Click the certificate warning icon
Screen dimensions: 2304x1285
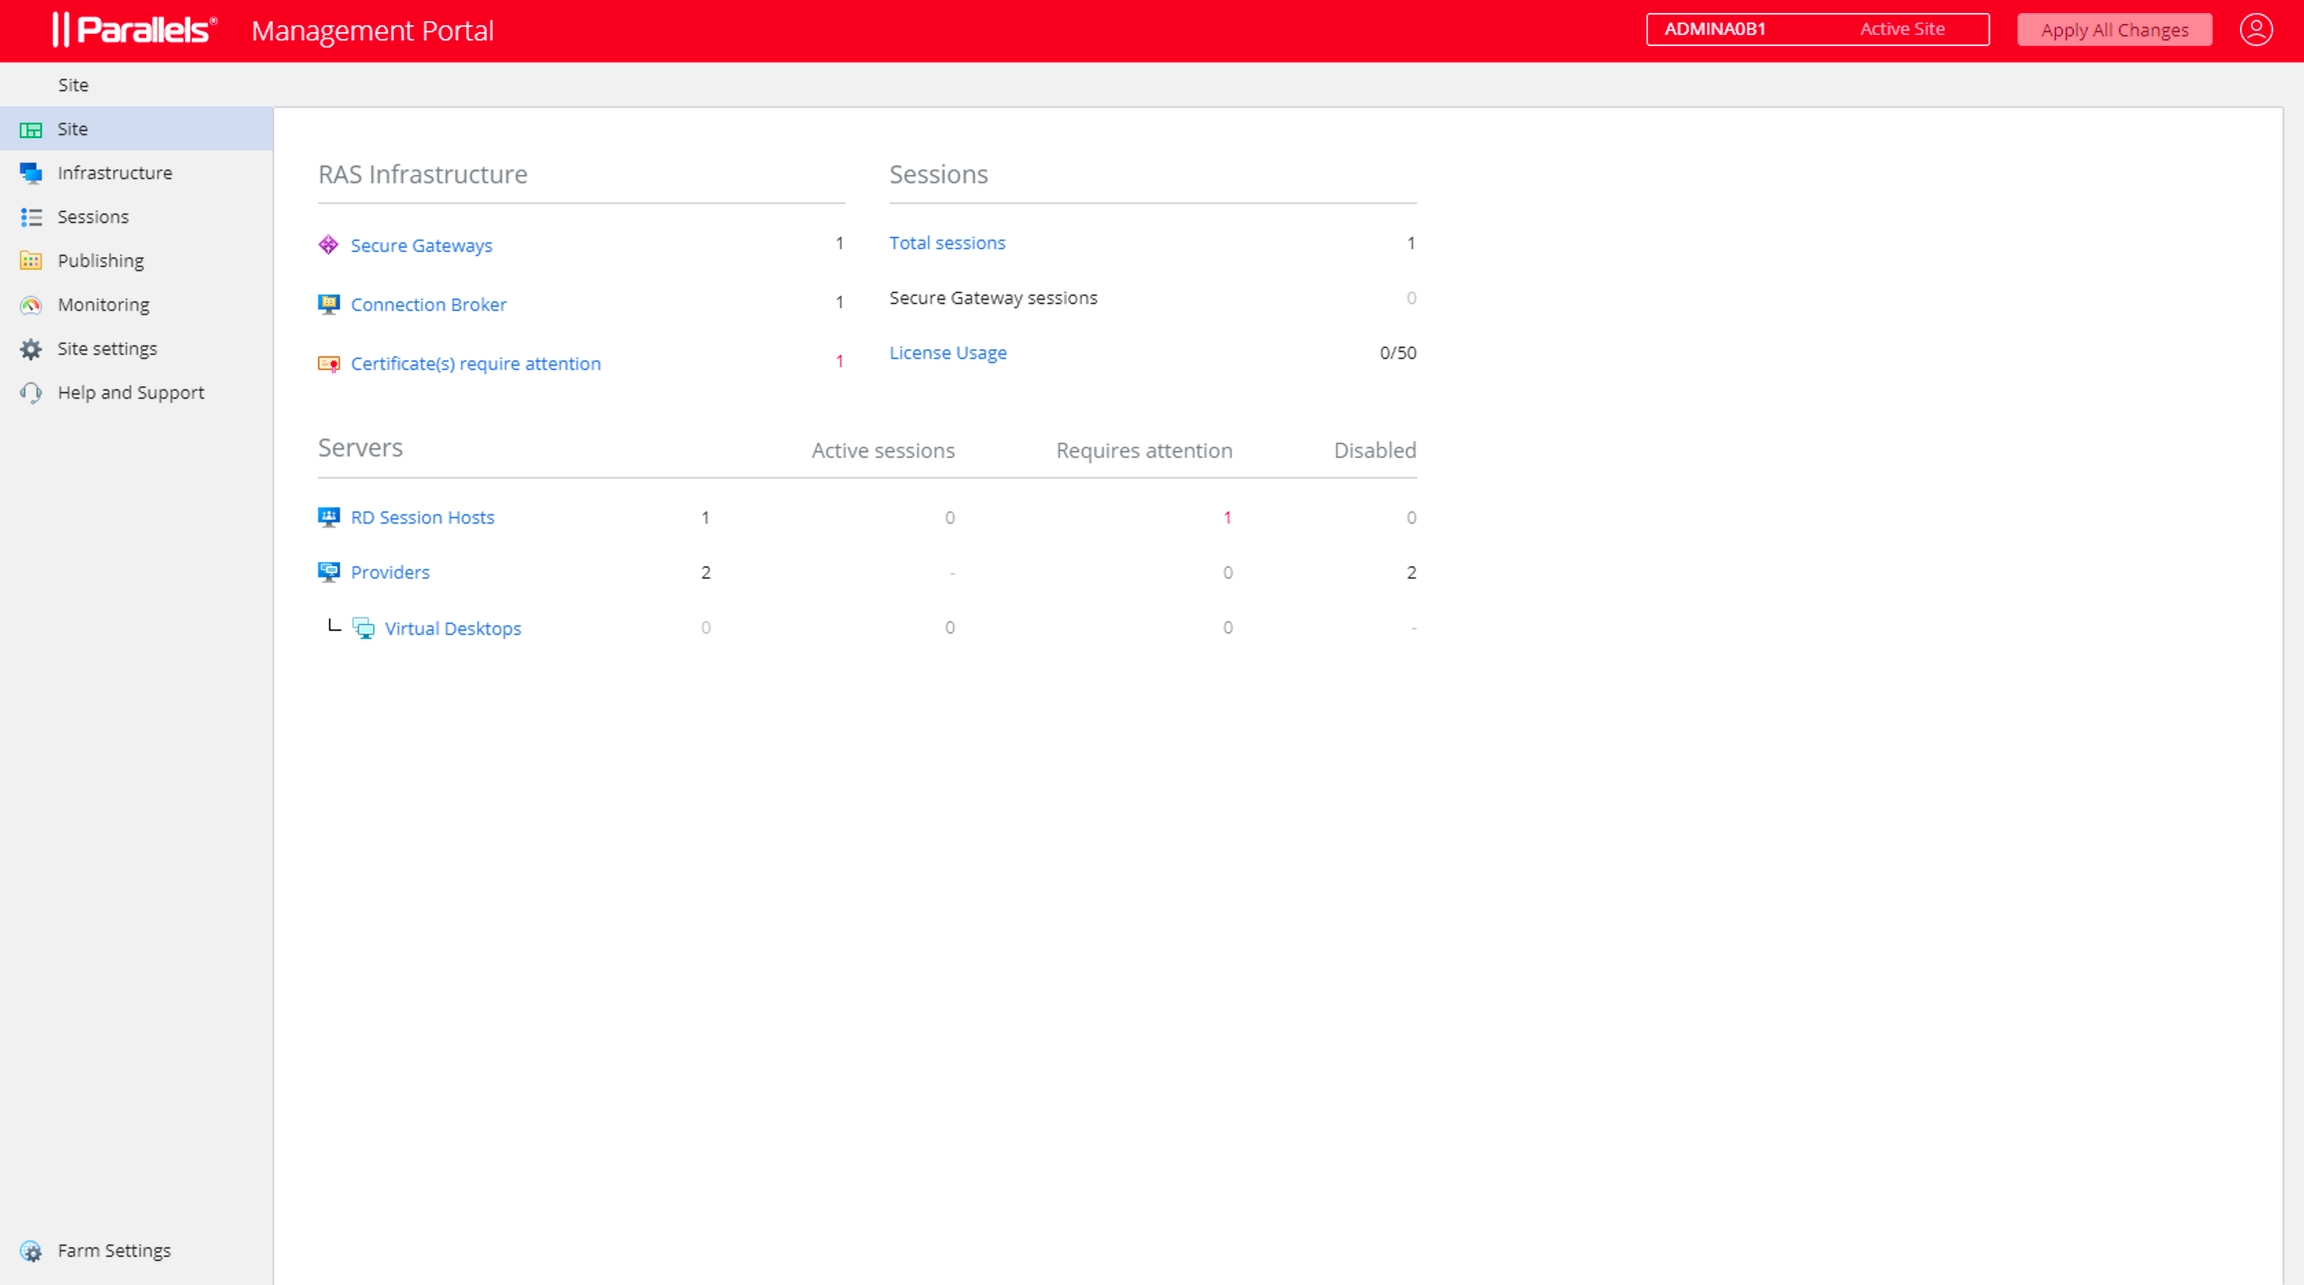[328, 364]
